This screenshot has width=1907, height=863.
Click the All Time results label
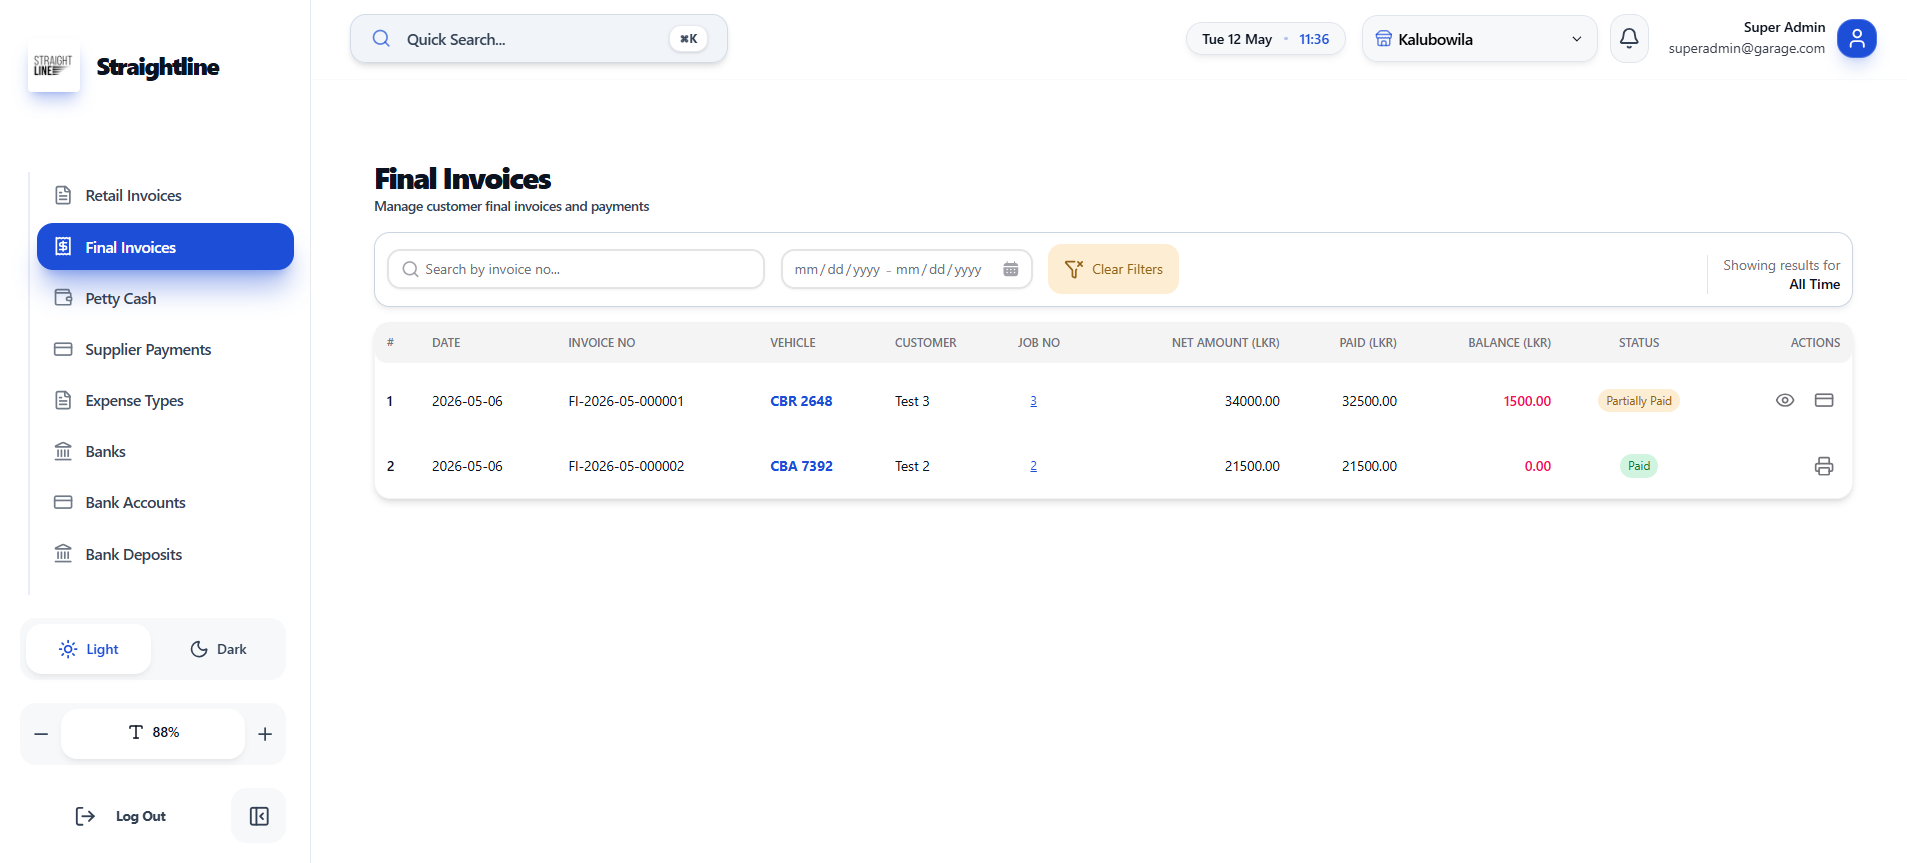click(x=1814, y=284)
